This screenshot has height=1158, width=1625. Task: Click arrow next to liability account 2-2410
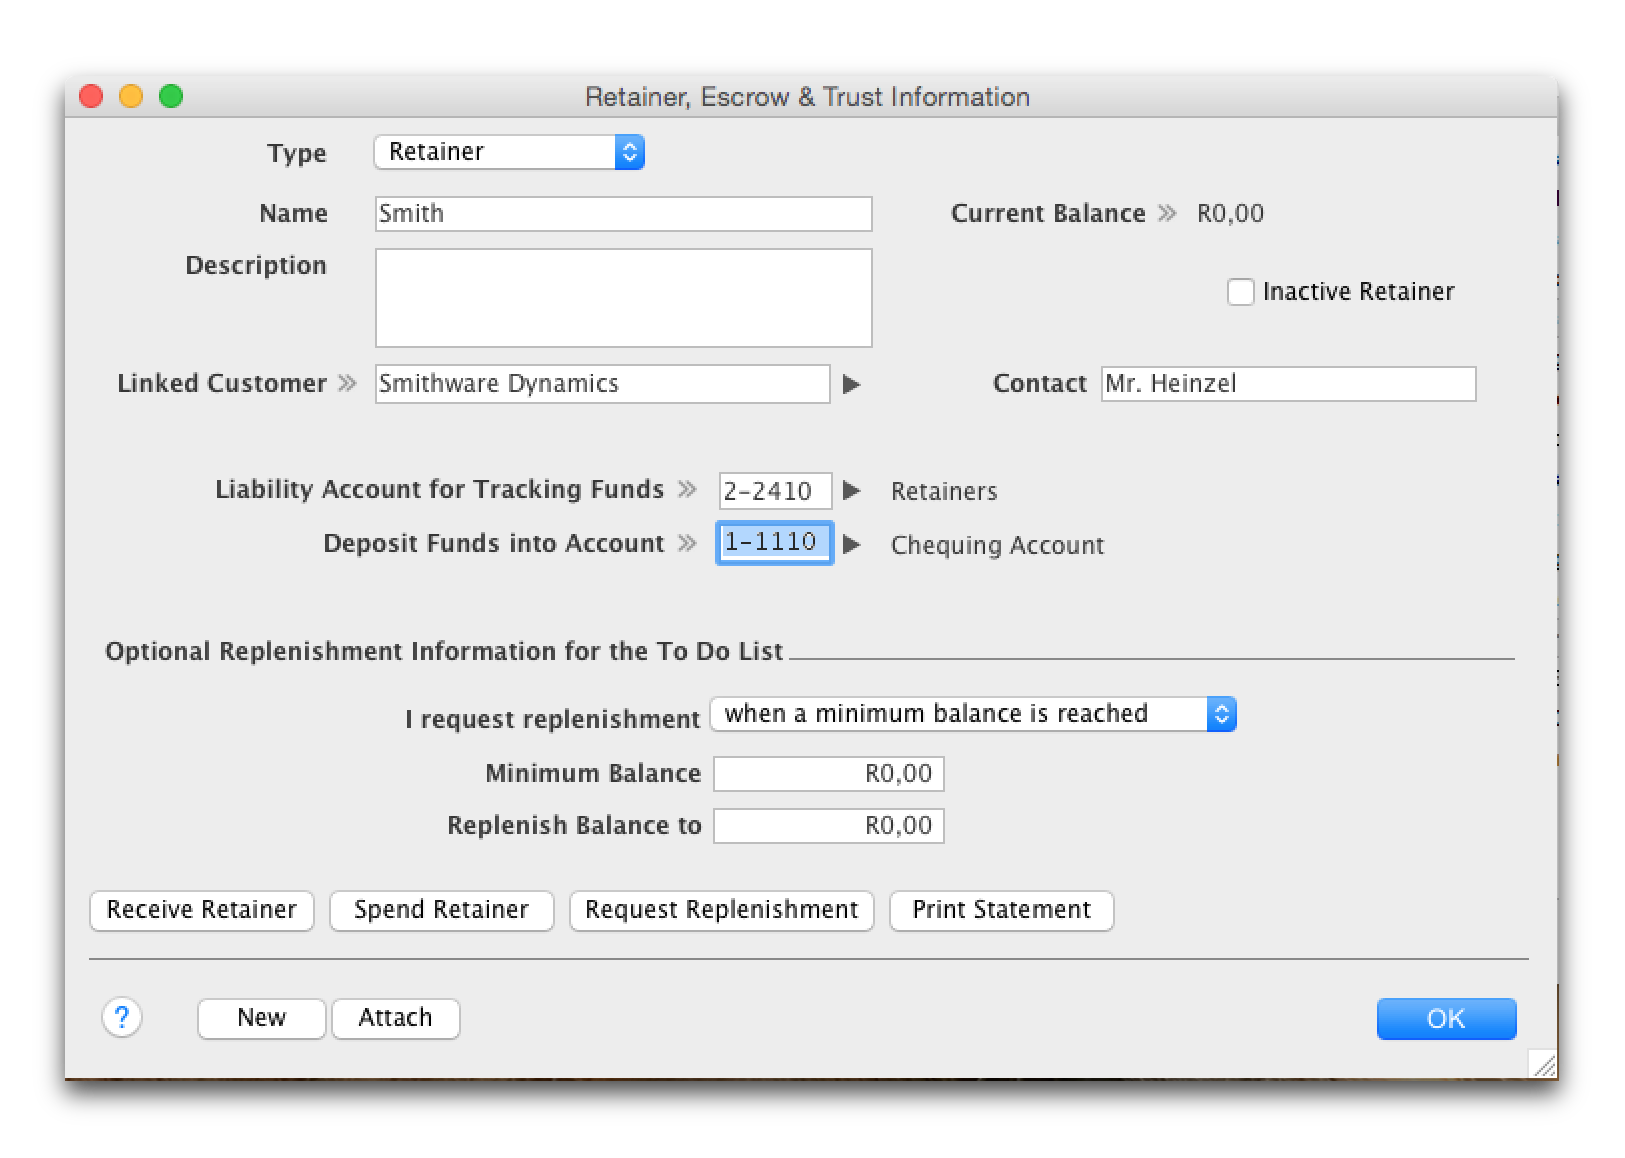point(851,490)
